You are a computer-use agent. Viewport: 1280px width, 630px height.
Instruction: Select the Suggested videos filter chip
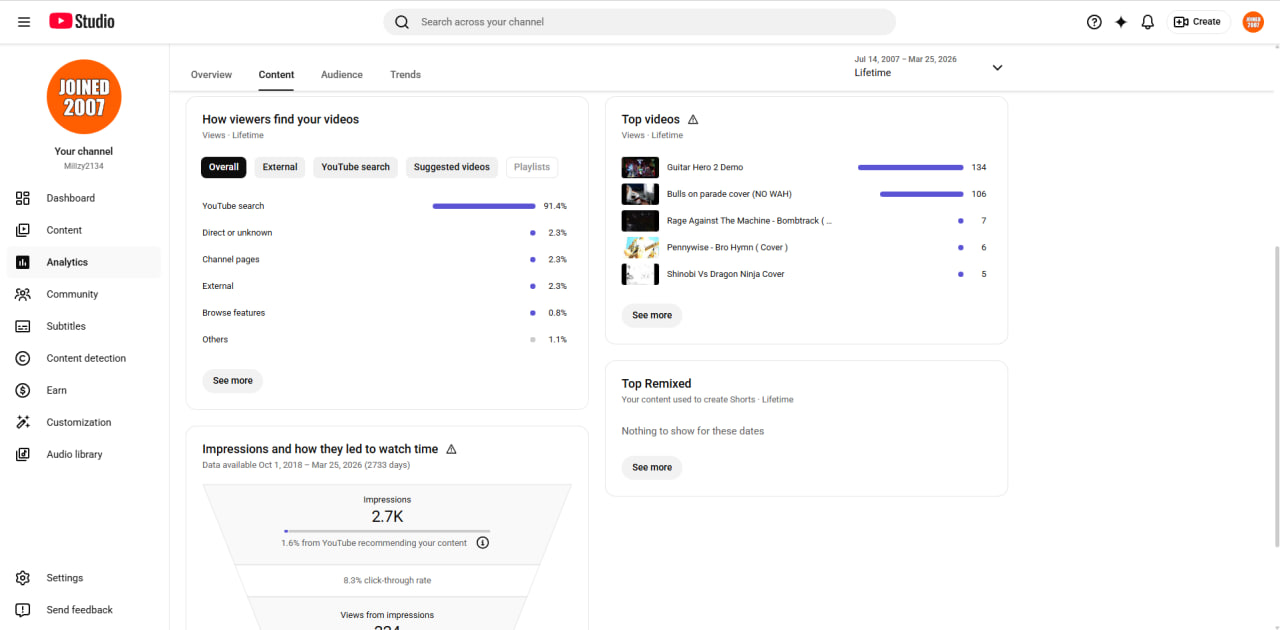tap(452, 167)
